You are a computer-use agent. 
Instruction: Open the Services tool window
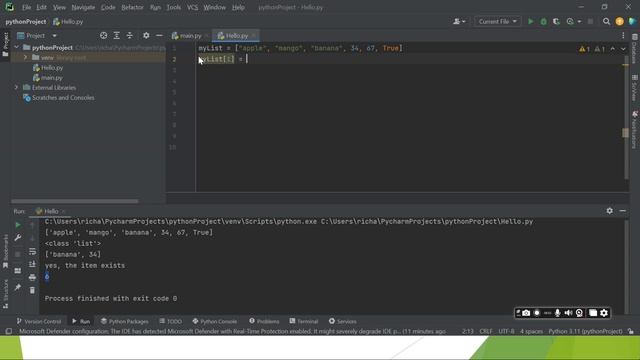pyautogui.click(x=343, y=321)
